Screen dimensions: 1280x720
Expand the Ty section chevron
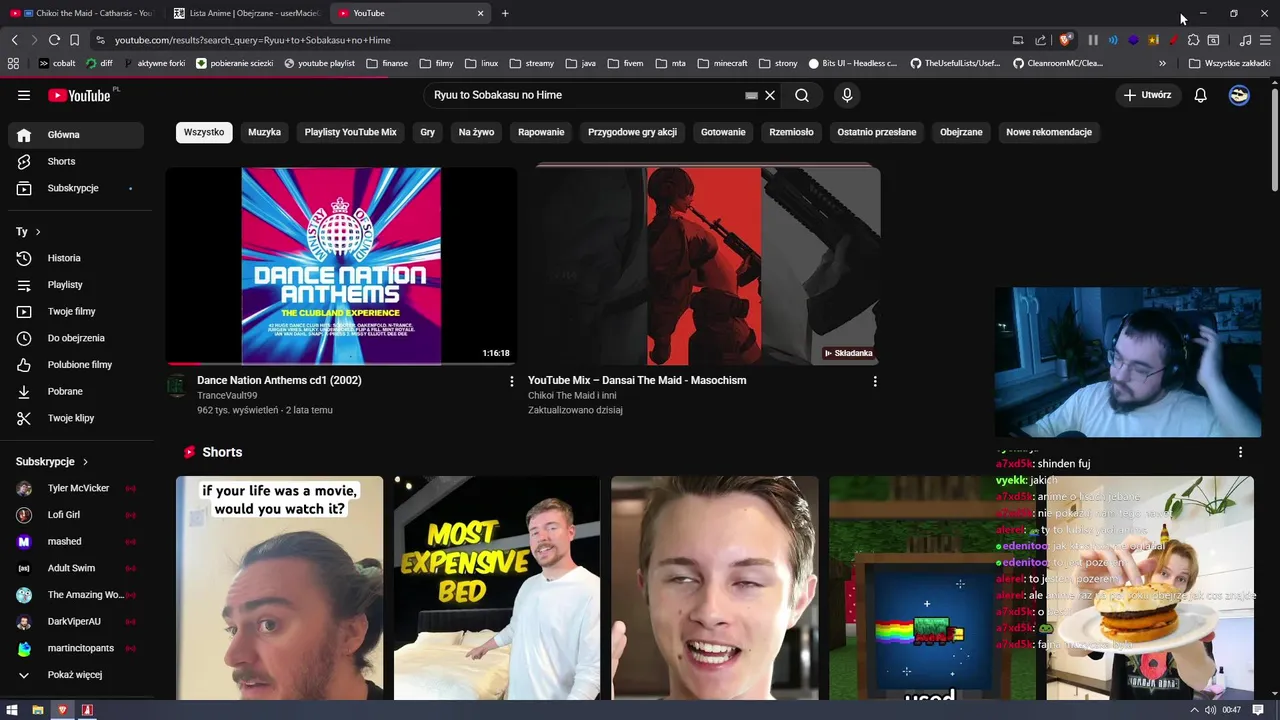click(38, 232)
